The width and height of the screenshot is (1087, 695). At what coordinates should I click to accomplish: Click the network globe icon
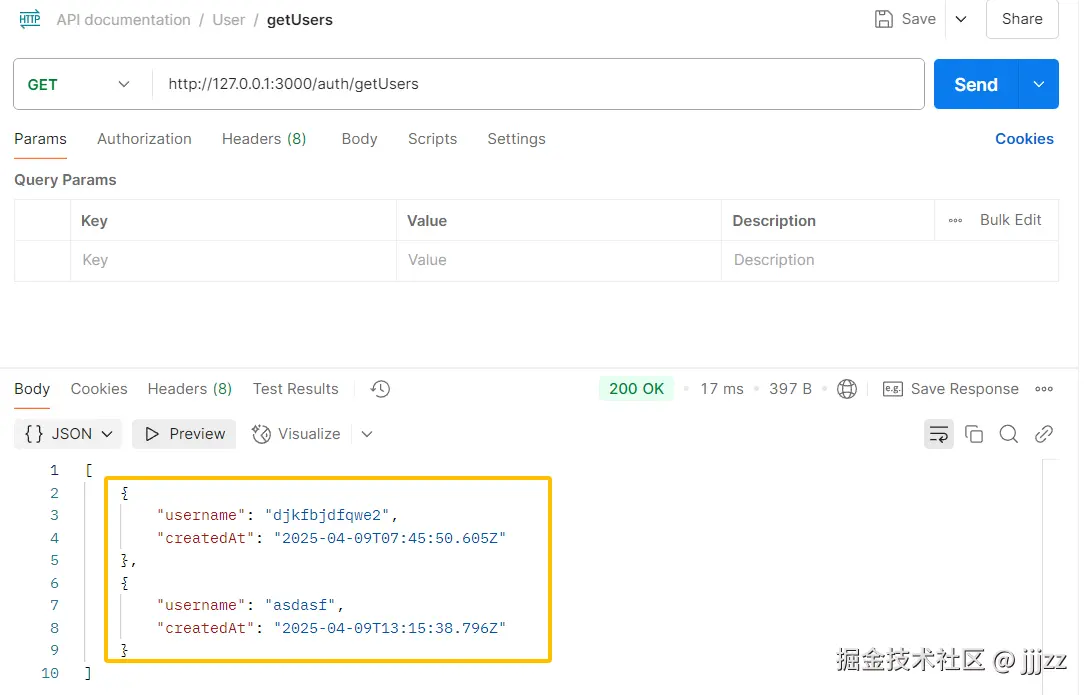(x=846, y=389)
